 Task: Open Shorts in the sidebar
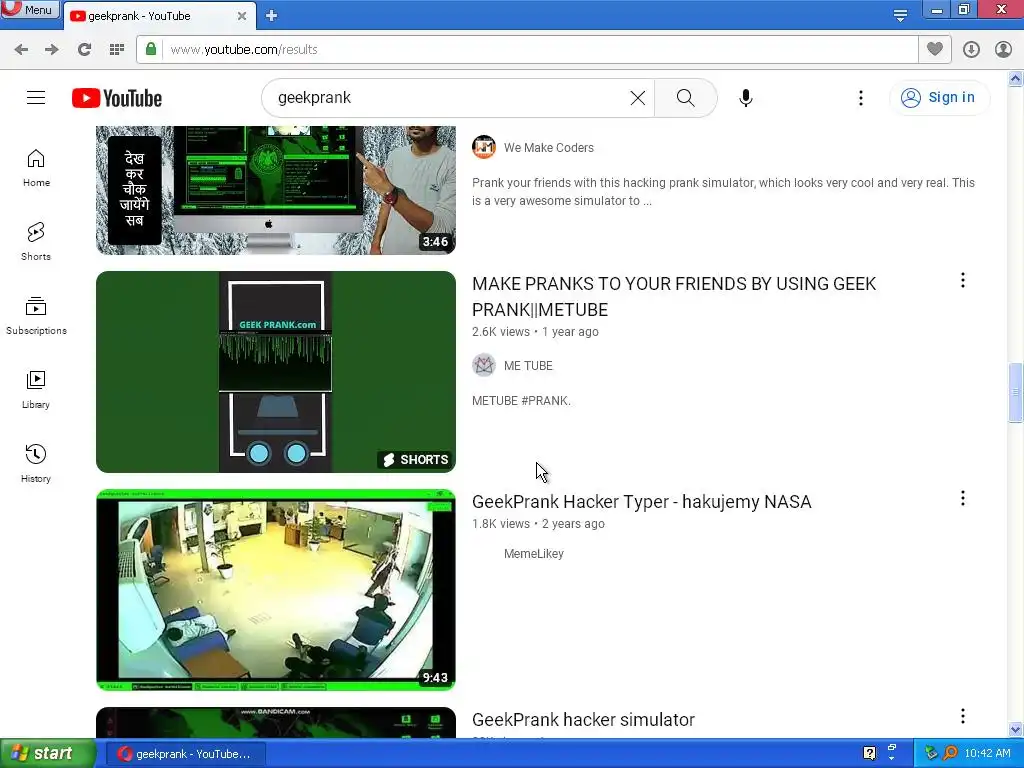[36, 242]
